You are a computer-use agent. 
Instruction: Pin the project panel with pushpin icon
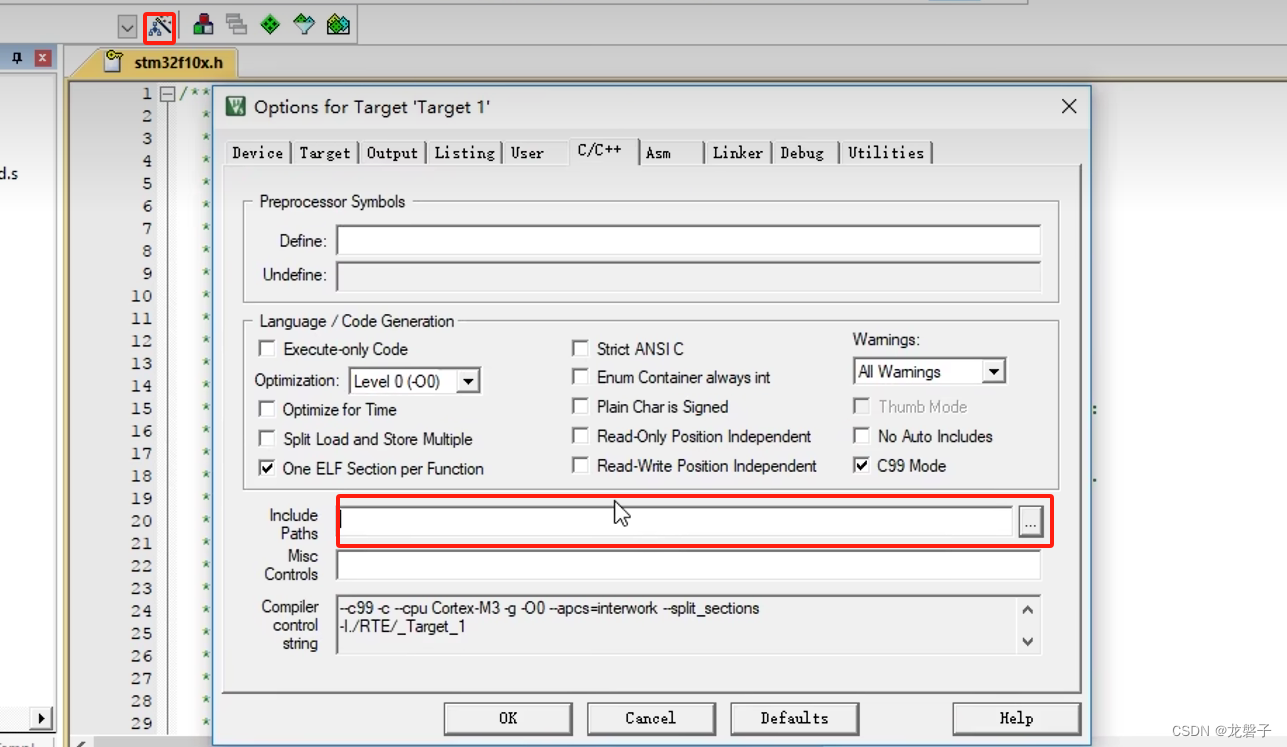(x=17, y=59)
